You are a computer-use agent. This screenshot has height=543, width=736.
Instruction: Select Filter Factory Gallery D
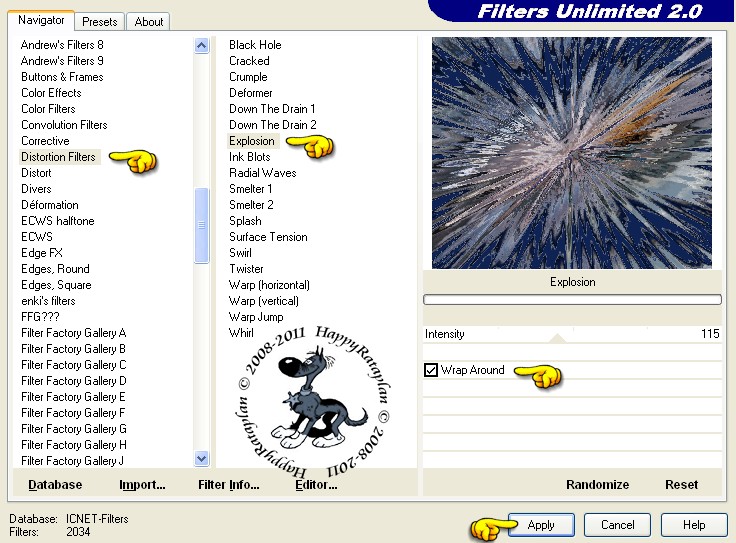(74, 381)
